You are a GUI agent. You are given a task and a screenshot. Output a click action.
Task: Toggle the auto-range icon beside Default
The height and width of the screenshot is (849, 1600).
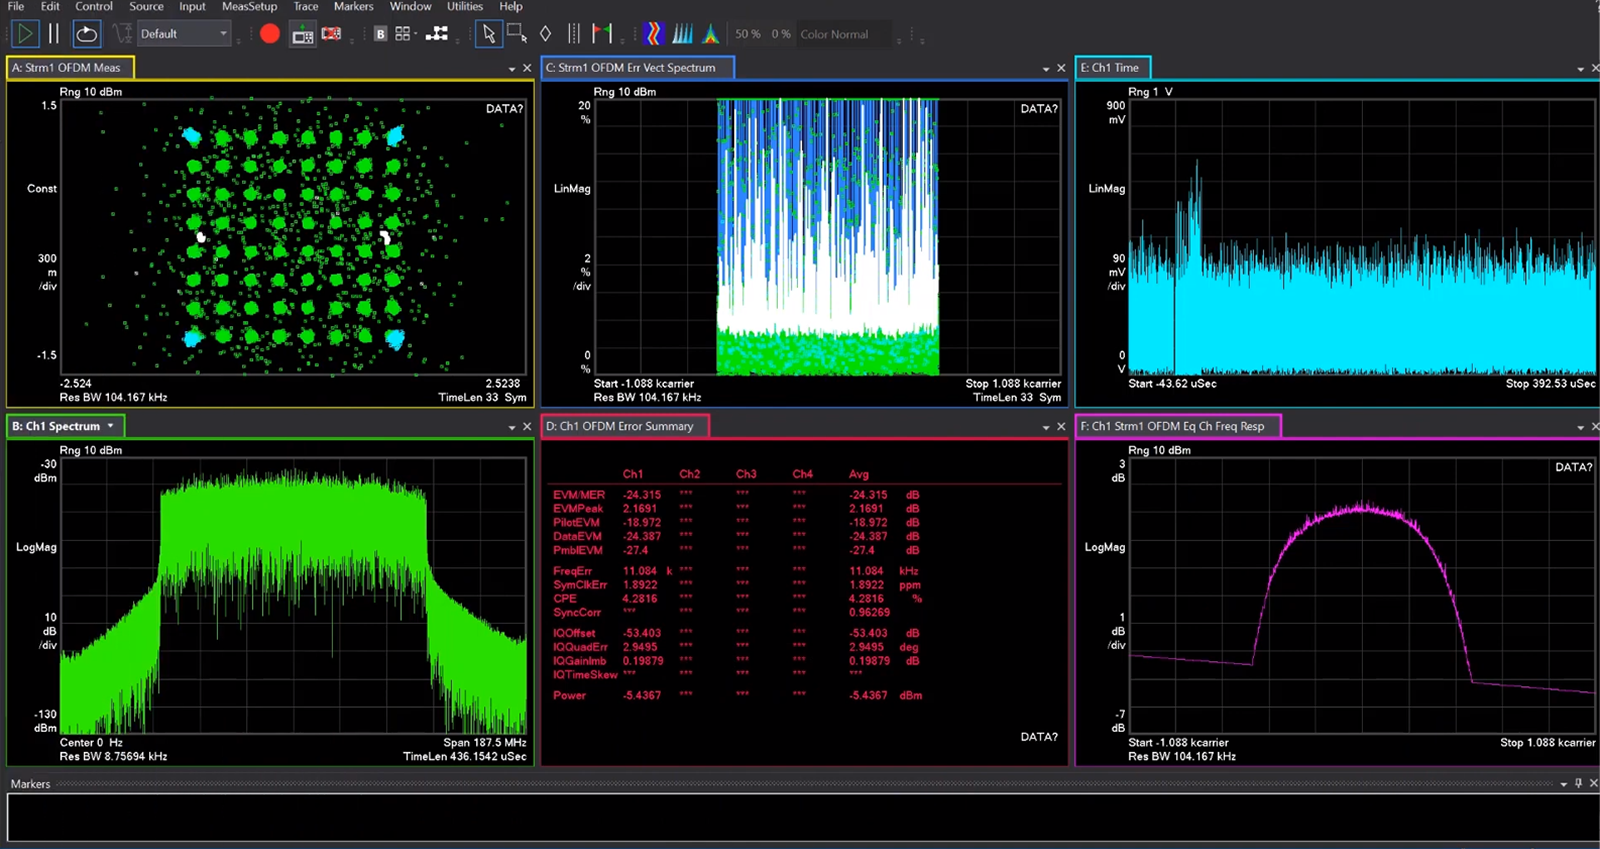tap(122, 34)
